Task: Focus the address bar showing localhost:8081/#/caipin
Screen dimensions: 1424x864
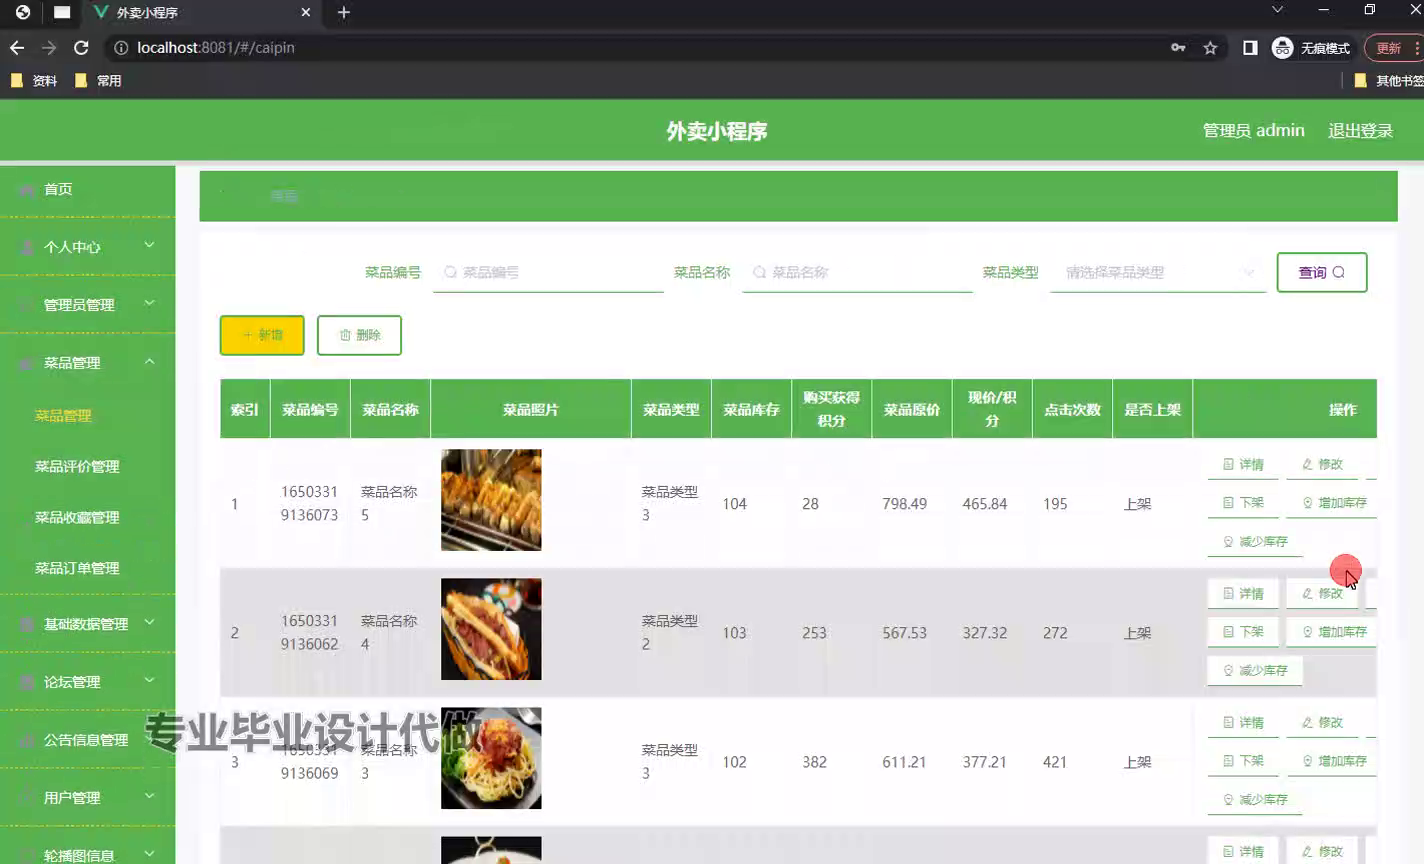Action: pyautogui.click(x=640, y=47)
